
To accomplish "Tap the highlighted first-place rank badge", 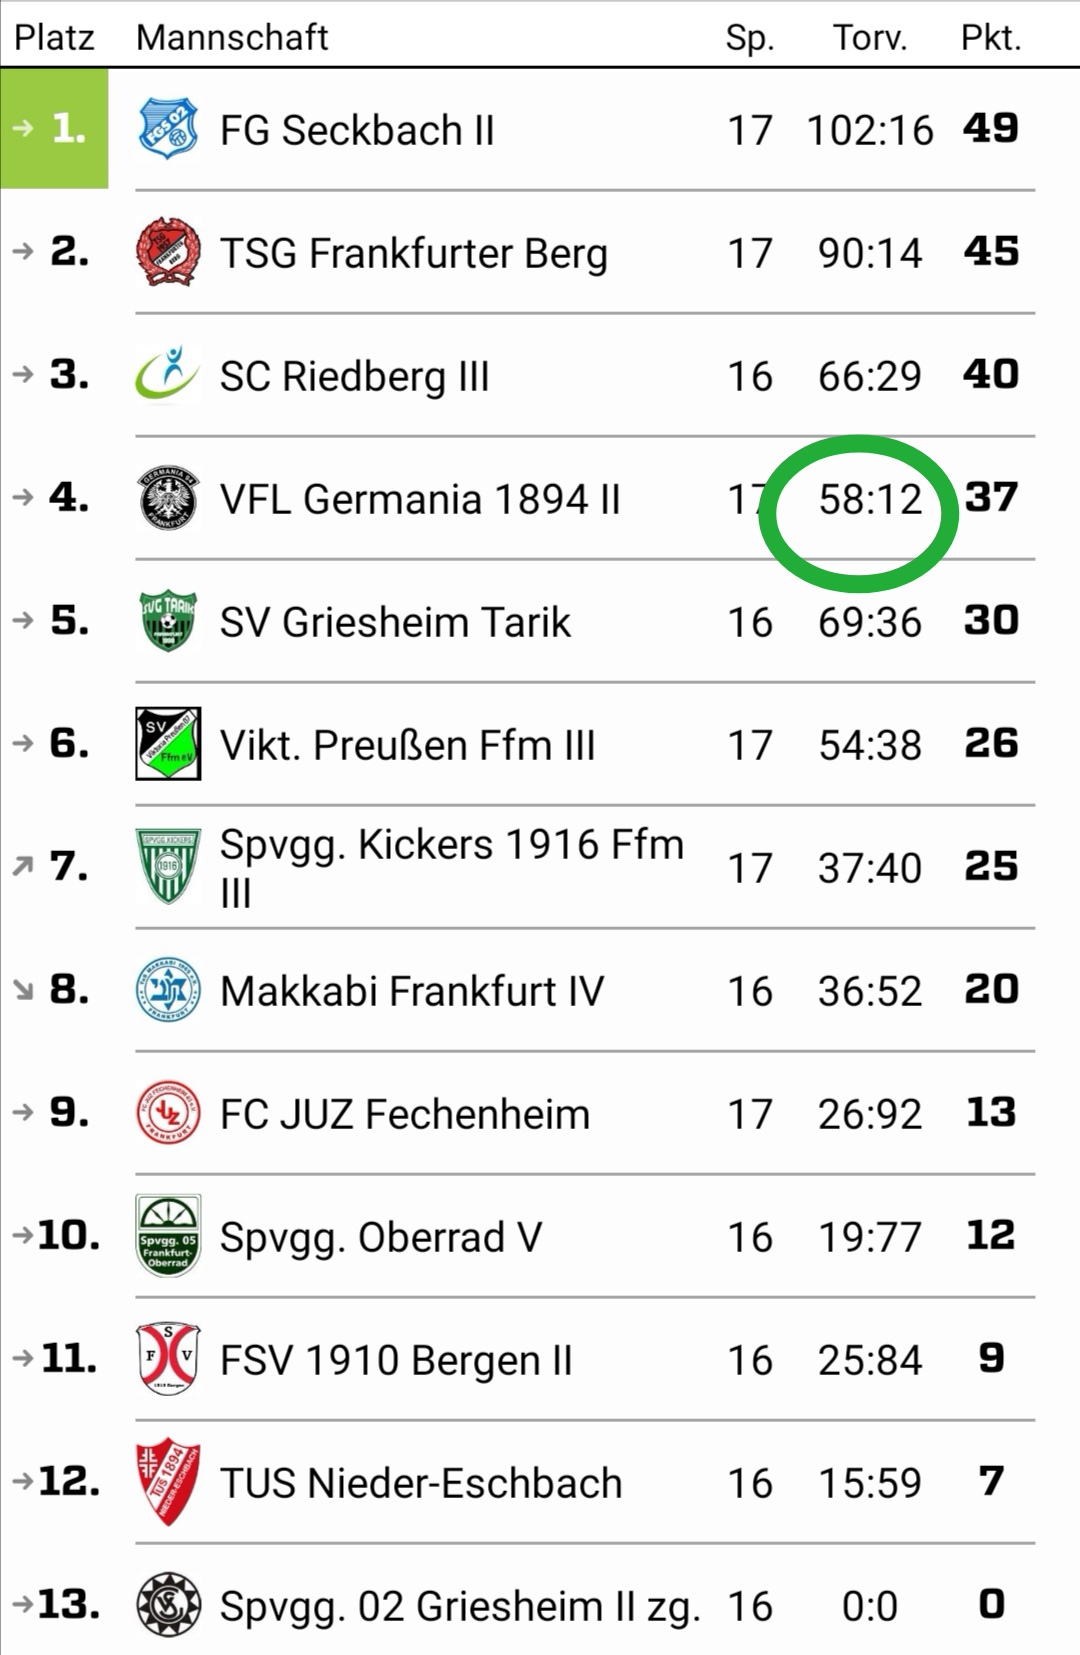I will pos(54,128).
